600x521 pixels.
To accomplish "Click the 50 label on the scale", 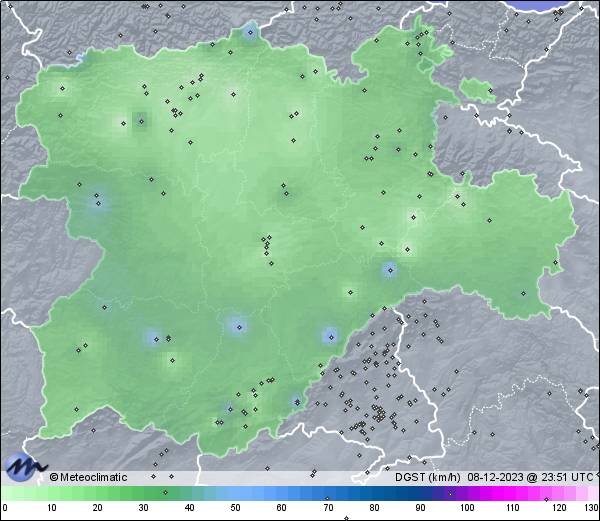I will (x=236, y=508).
